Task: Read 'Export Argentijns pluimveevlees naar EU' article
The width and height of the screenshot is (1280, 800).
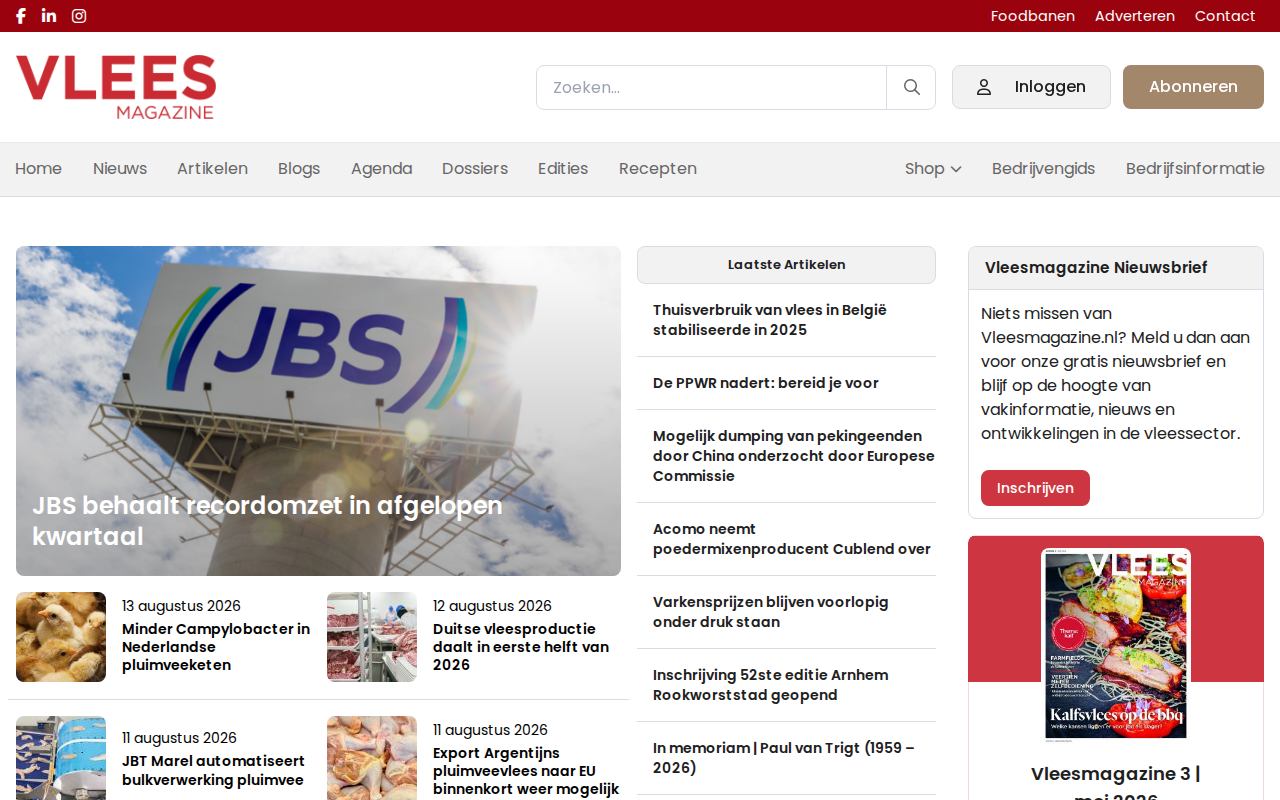Action: click(x=526, y=771)
